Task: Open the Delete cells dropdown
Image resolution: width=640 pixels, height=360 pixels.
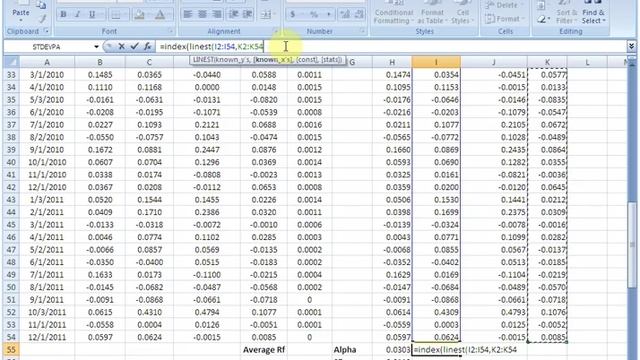Action: point(503,5)
